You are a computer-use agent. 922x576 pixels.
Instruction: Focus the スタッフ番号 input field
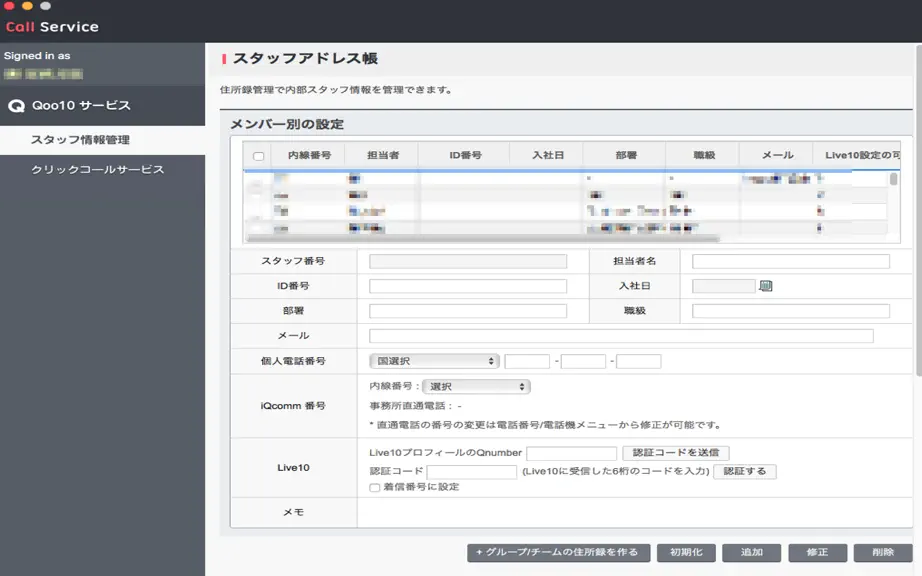(468, 262)
